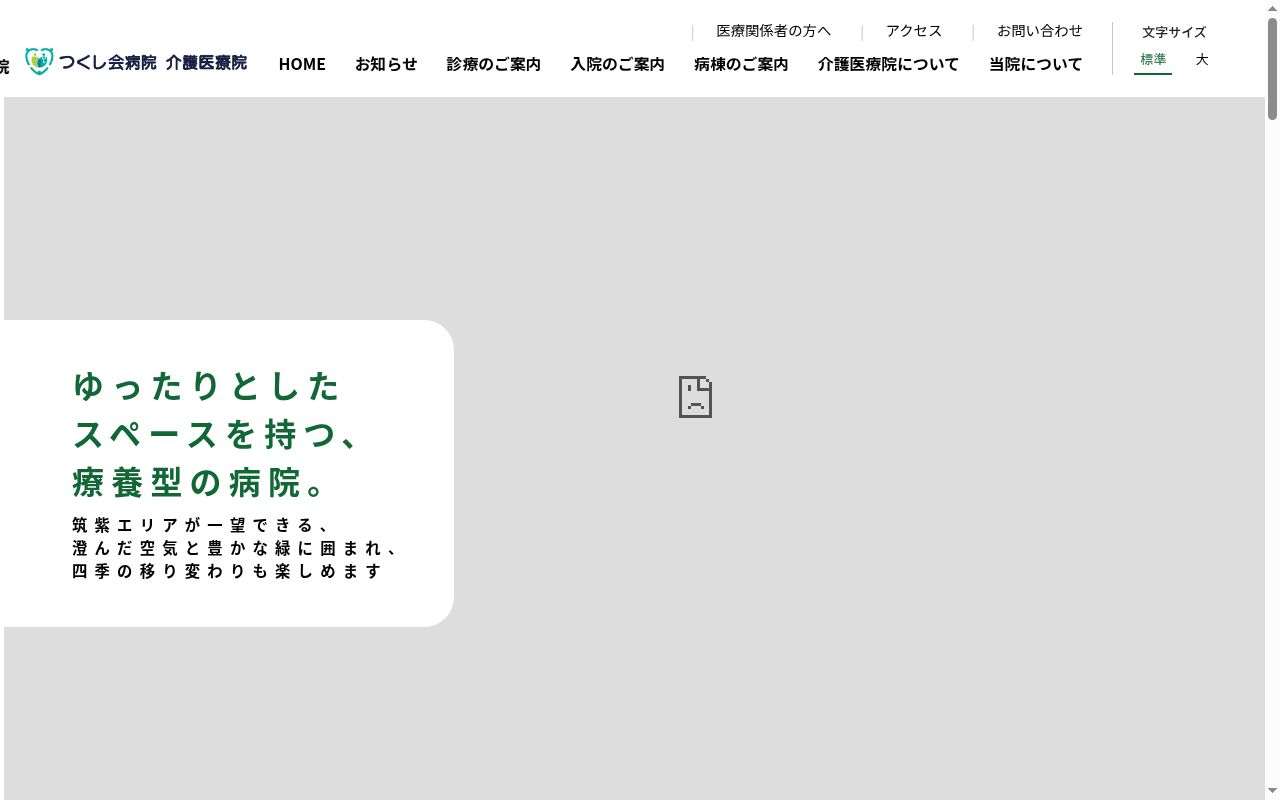Click the heading ゆったりとした
The height and width of the screenshot is (800, 1280).
207,385
